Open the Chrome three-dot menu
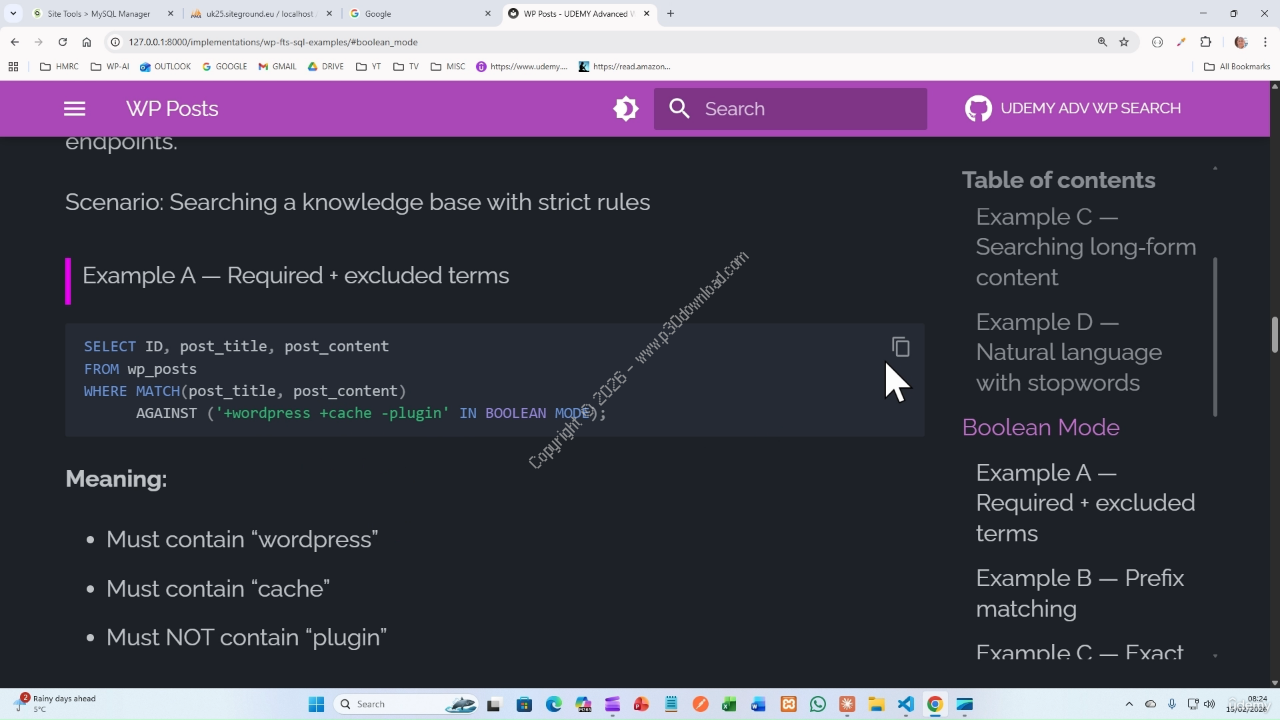The height and width of the screenshot is (720, 1280). [x=1266, y=42]
